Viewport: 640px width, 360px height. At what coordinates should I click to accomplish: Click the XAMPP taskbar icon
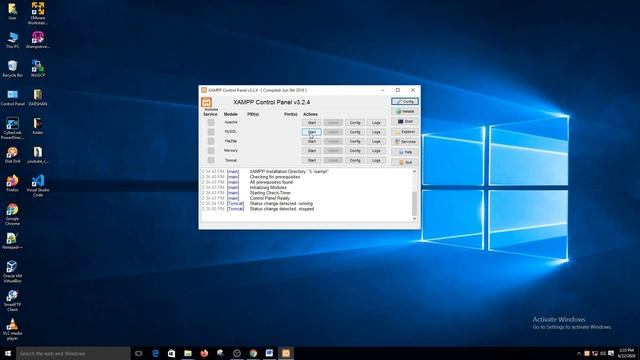point(286,353)
